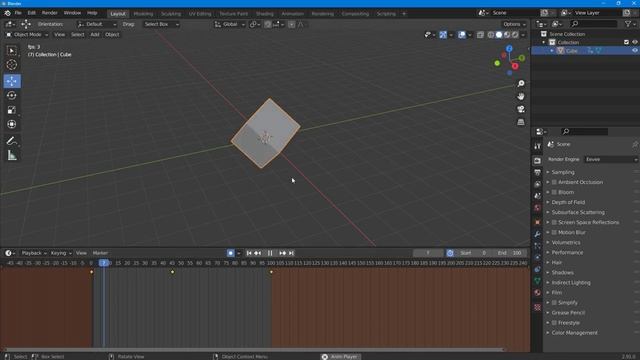Open the timeline editor type icon
This screenshot has width=640, height=360.
[10, 253]
